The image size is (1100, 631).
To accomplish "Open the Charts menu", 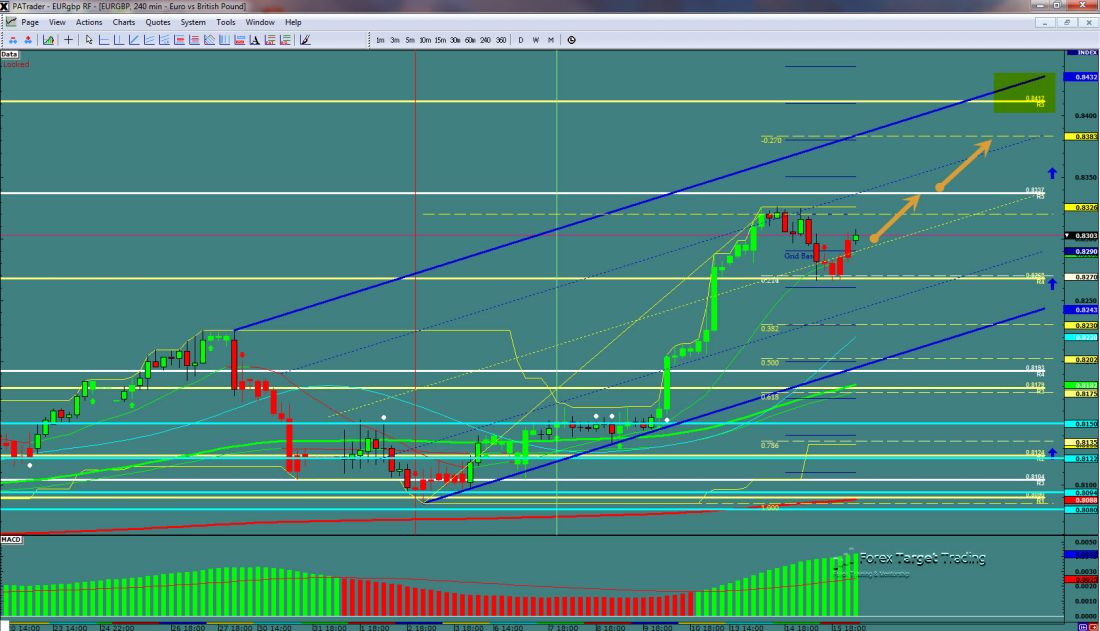I will (124, 22).
